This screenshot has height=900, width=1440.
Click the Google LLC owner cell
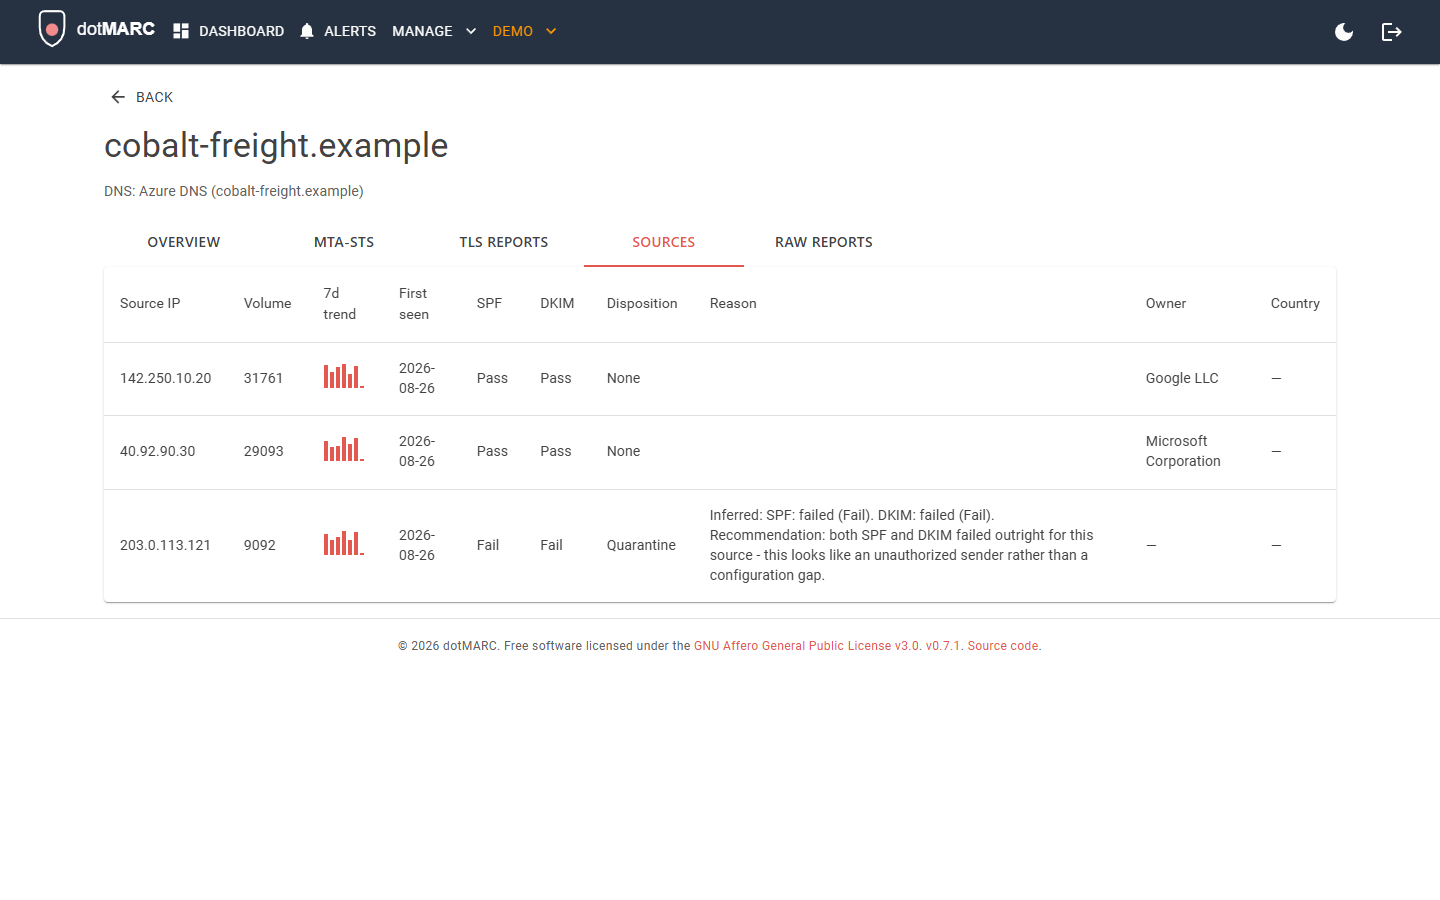[1182, 379]
